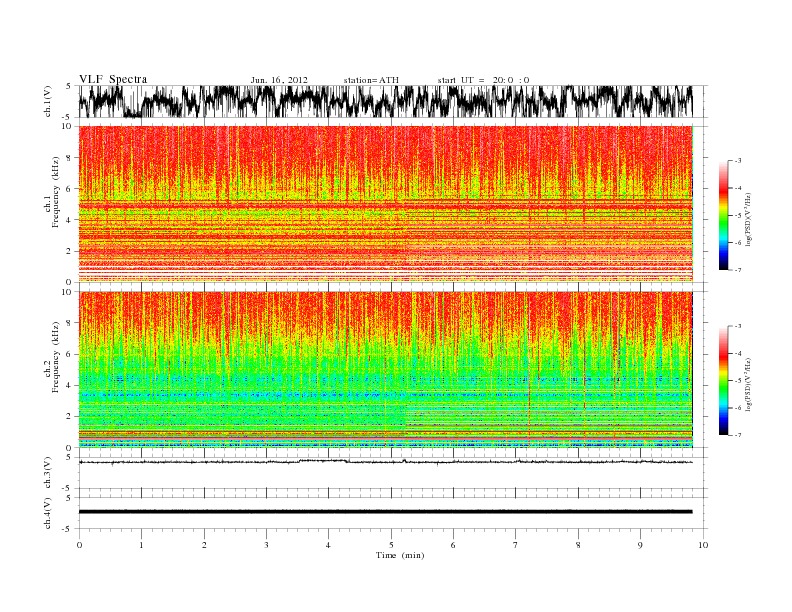This screenshot has height=612, width=792.
Task: Click the "ch.4(V)" axis label
Action: [47, 513]
